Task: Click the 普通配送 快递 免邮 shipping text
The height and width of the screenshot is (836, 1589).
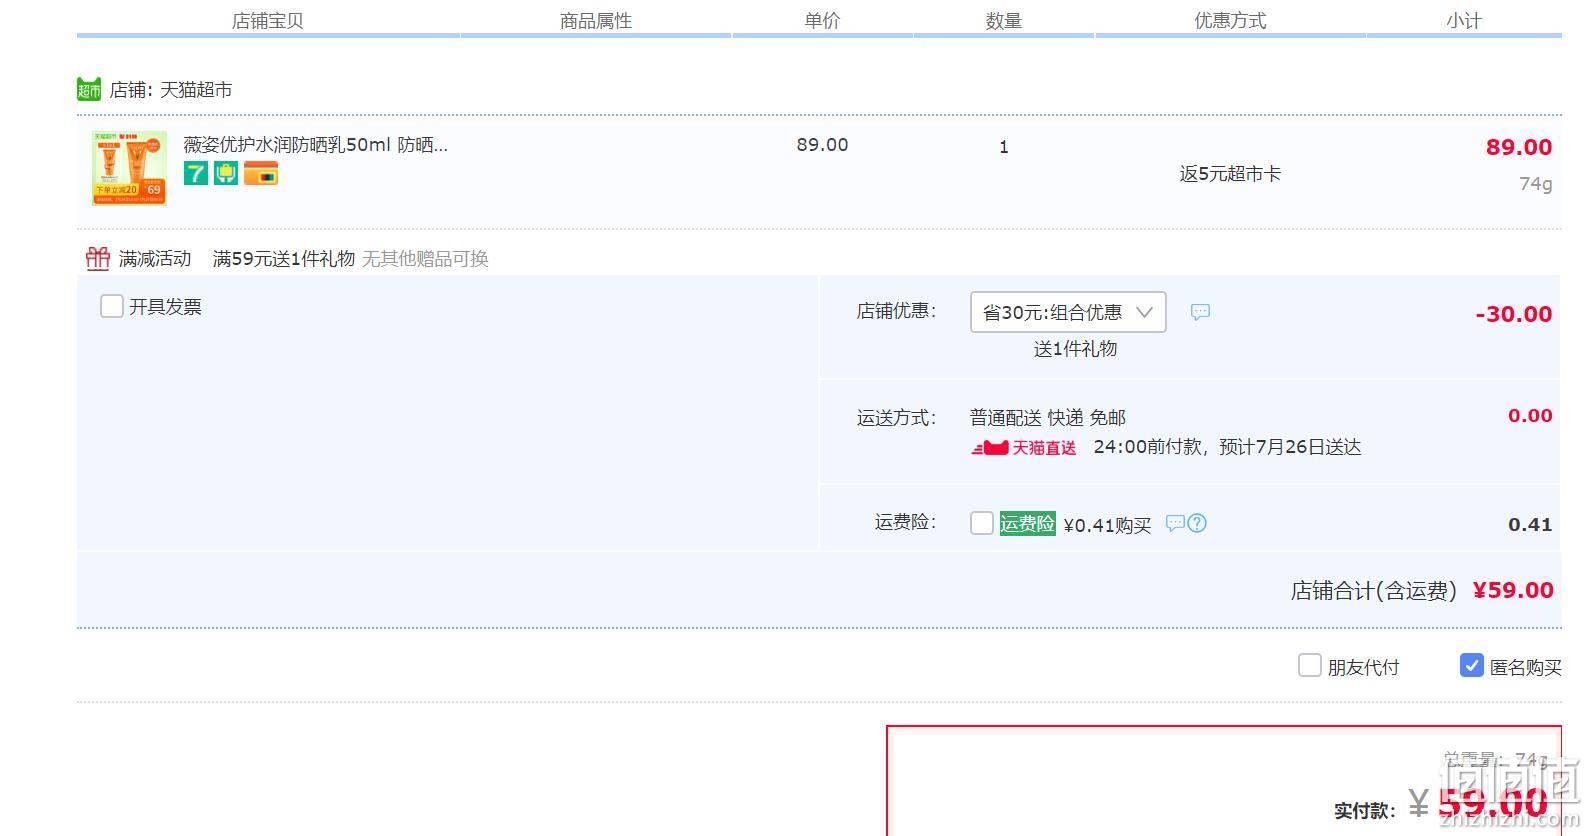Action: click(x=1048, y=418)
